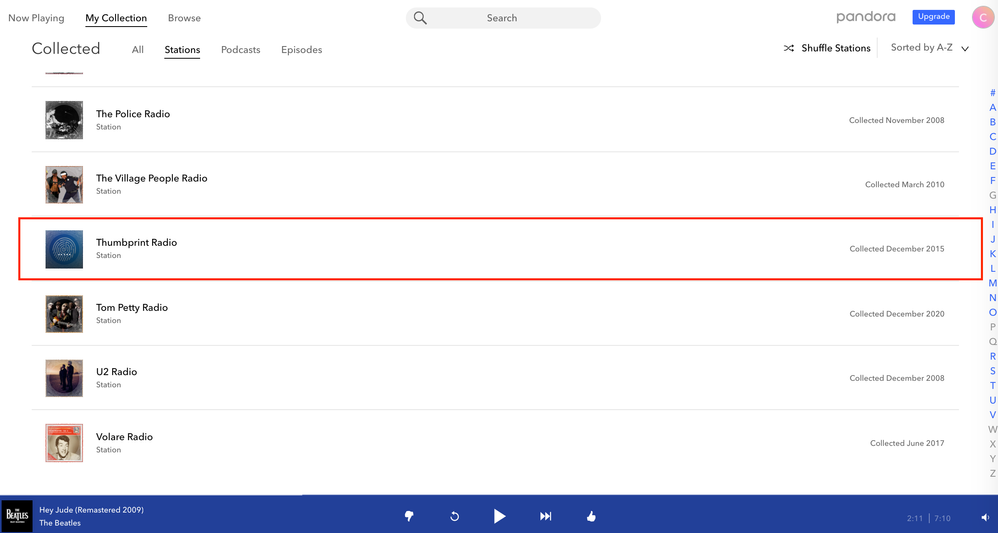Image resolution: width=998 pixels, height=533 pixels.
Task: Jump to letter S in alphabet index
Action: tap(992, 371)
